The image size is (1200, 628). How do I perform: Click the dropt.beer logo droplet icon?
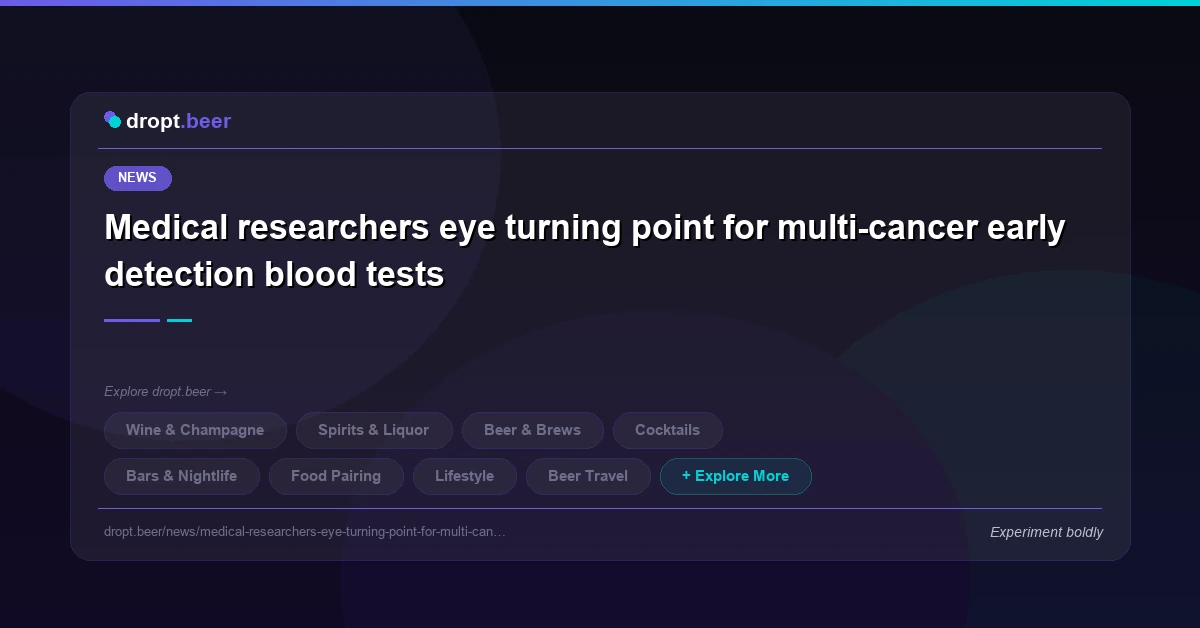pos(113,119)
